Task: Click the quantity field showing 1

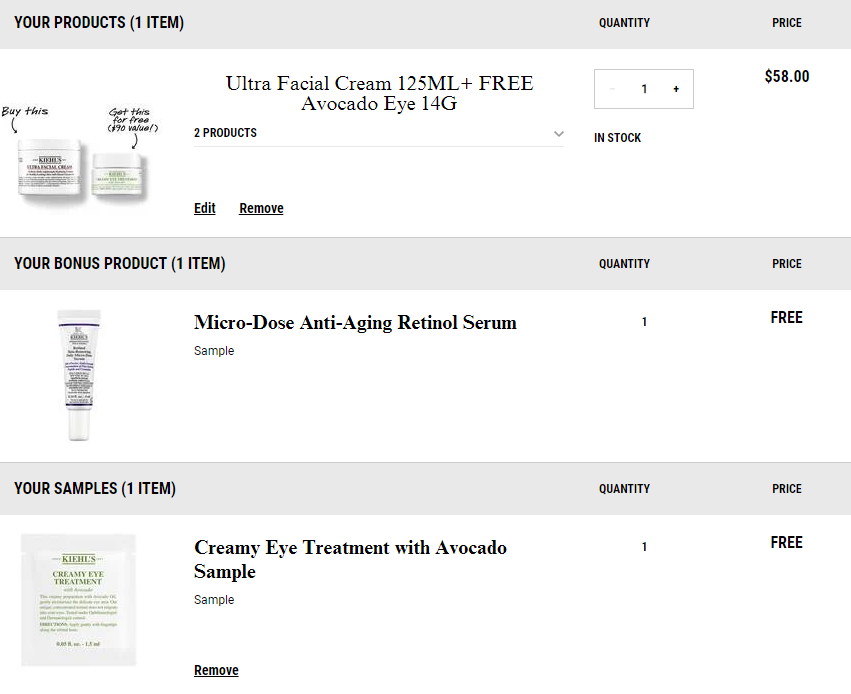Action: click(x=644, y=89)
